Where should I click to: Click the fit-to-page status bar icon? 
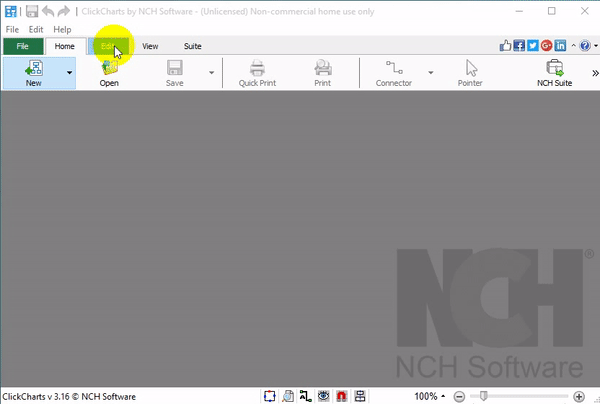click(x=269, y=396)
